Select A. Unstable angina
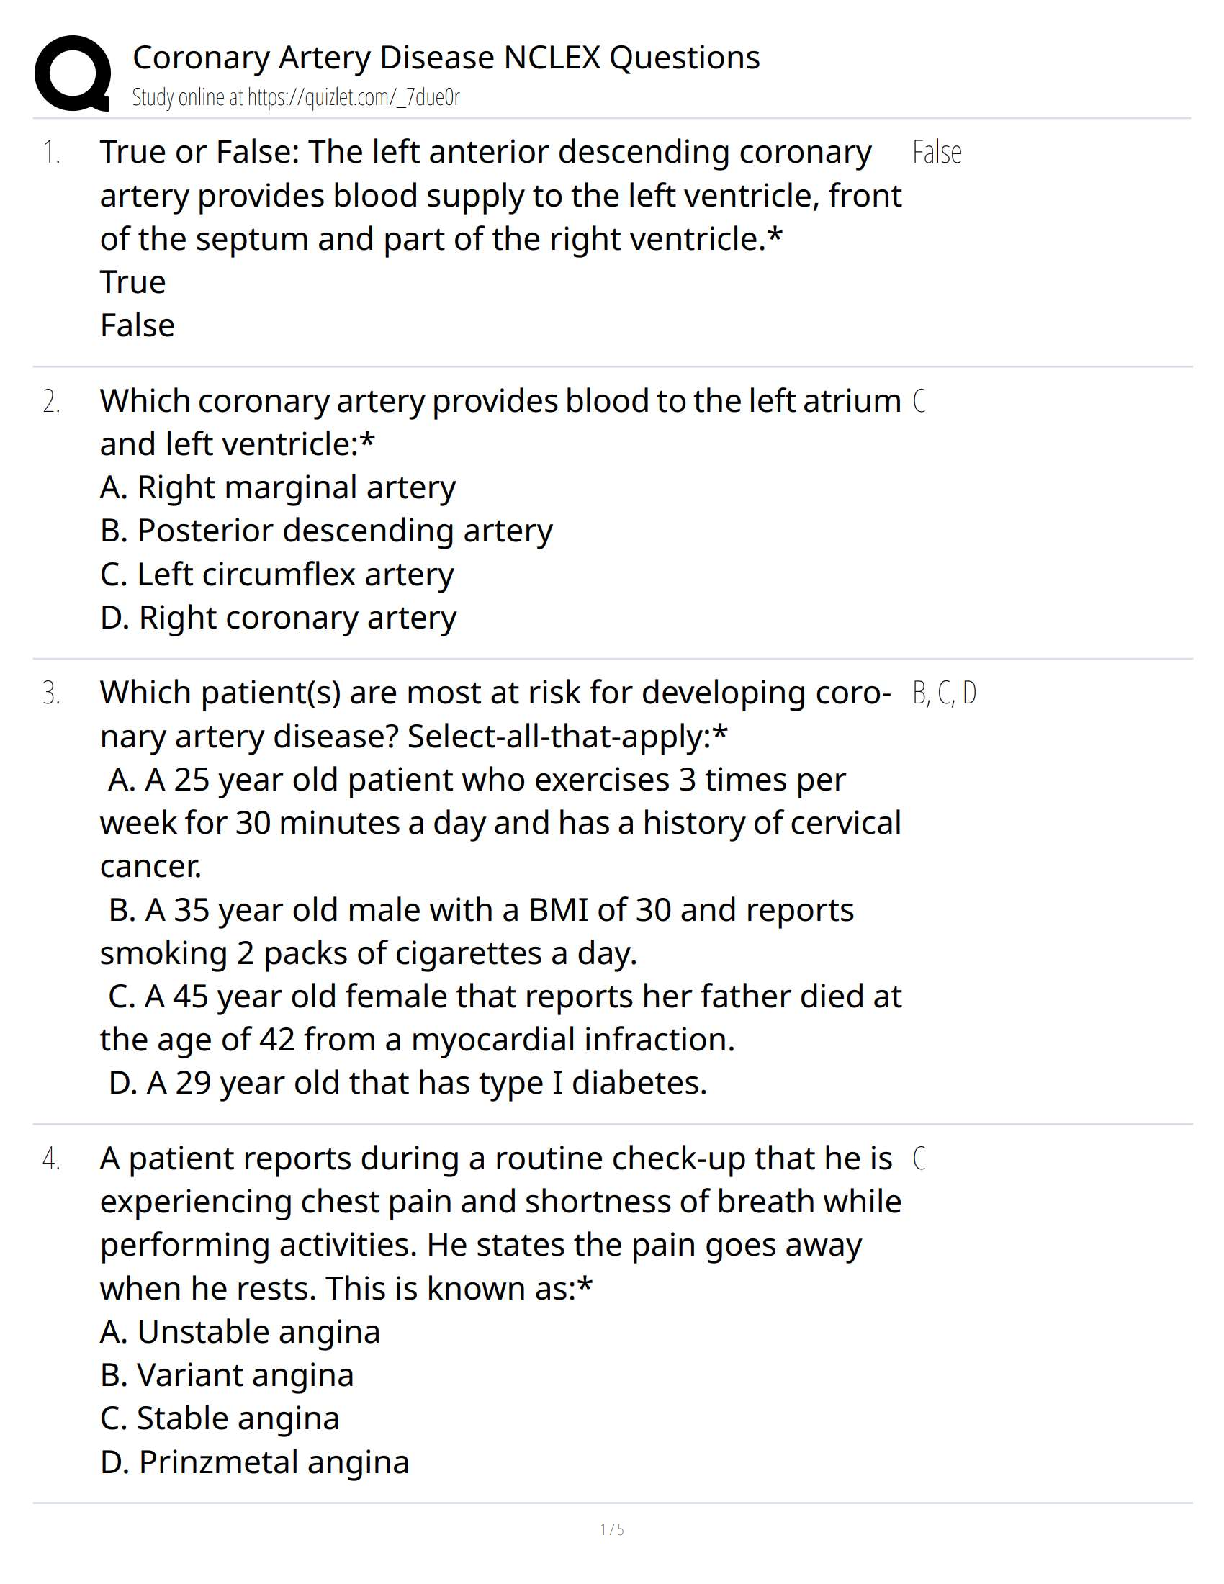Image resolution: width=1224 pixels, height=1584 pixels. pos(240,1332)
